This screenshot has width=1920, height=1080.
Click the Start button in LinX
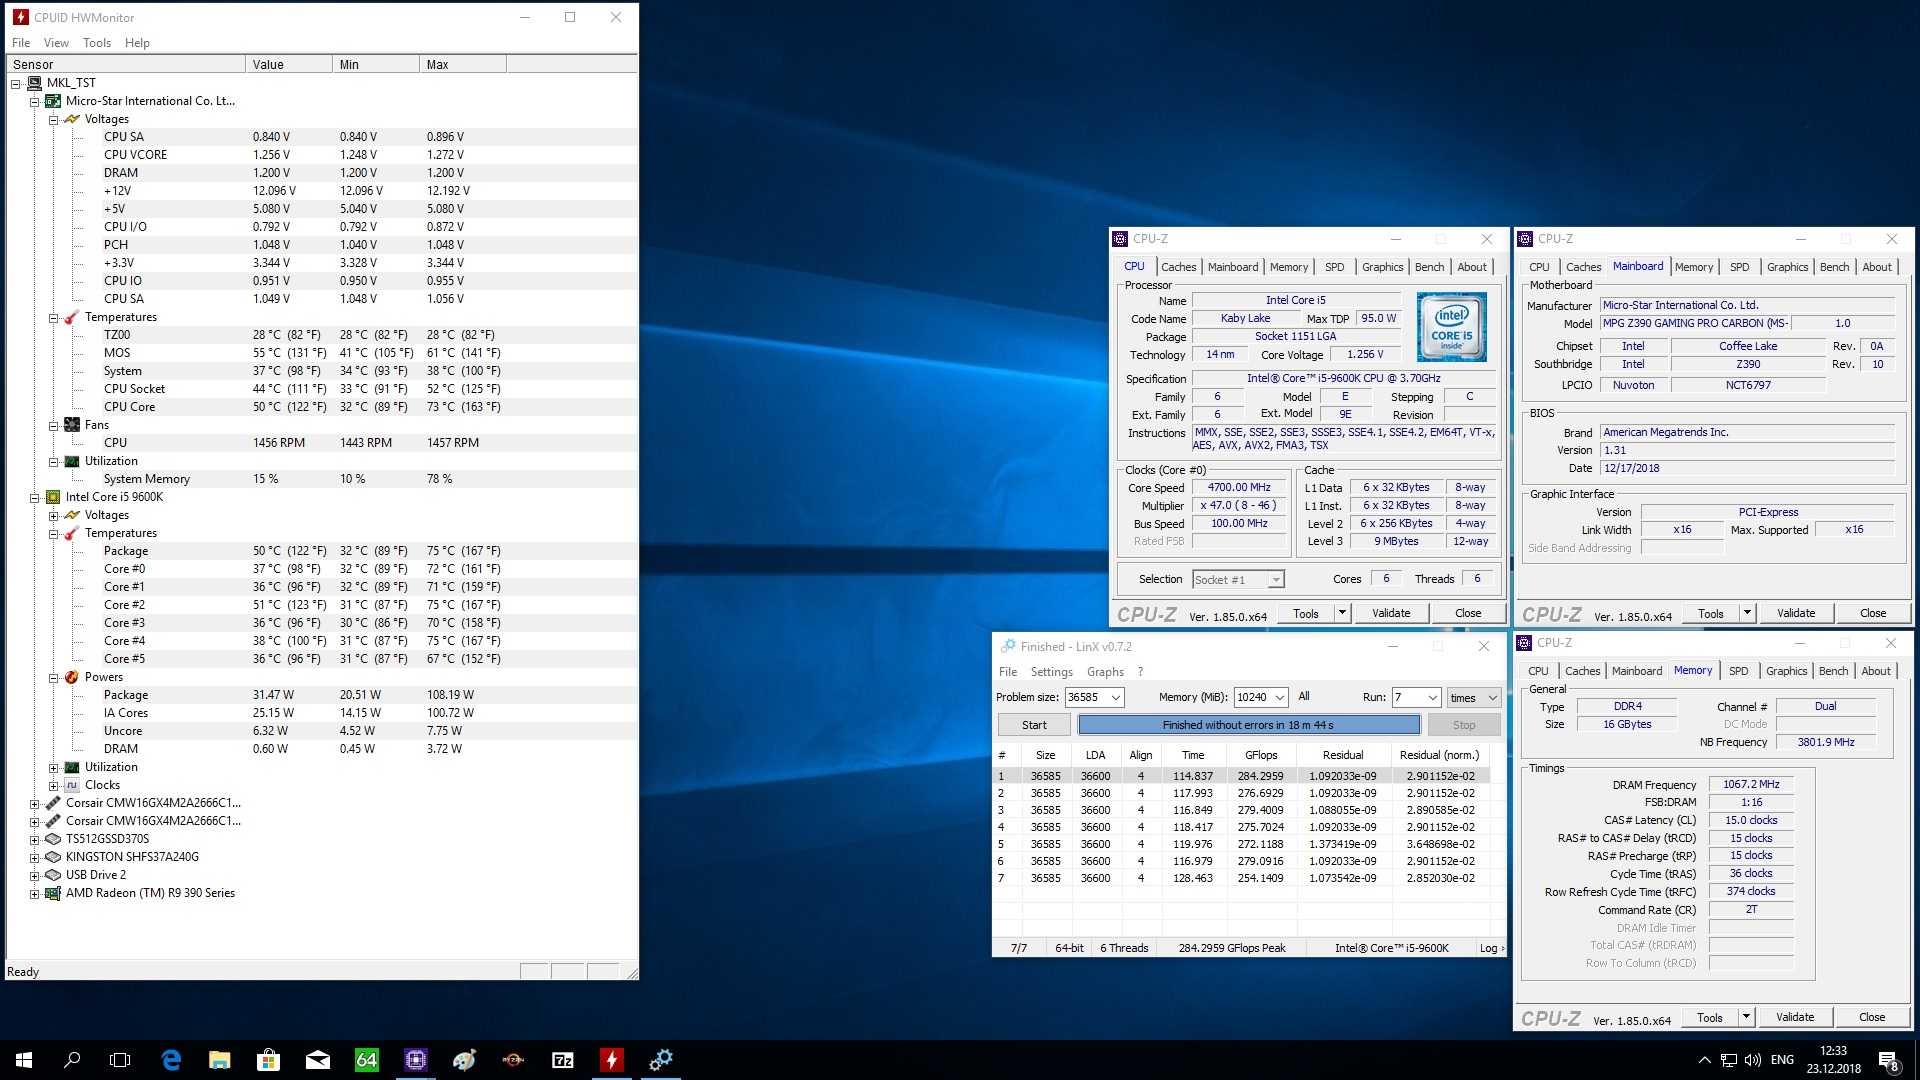click(1034, 725)
